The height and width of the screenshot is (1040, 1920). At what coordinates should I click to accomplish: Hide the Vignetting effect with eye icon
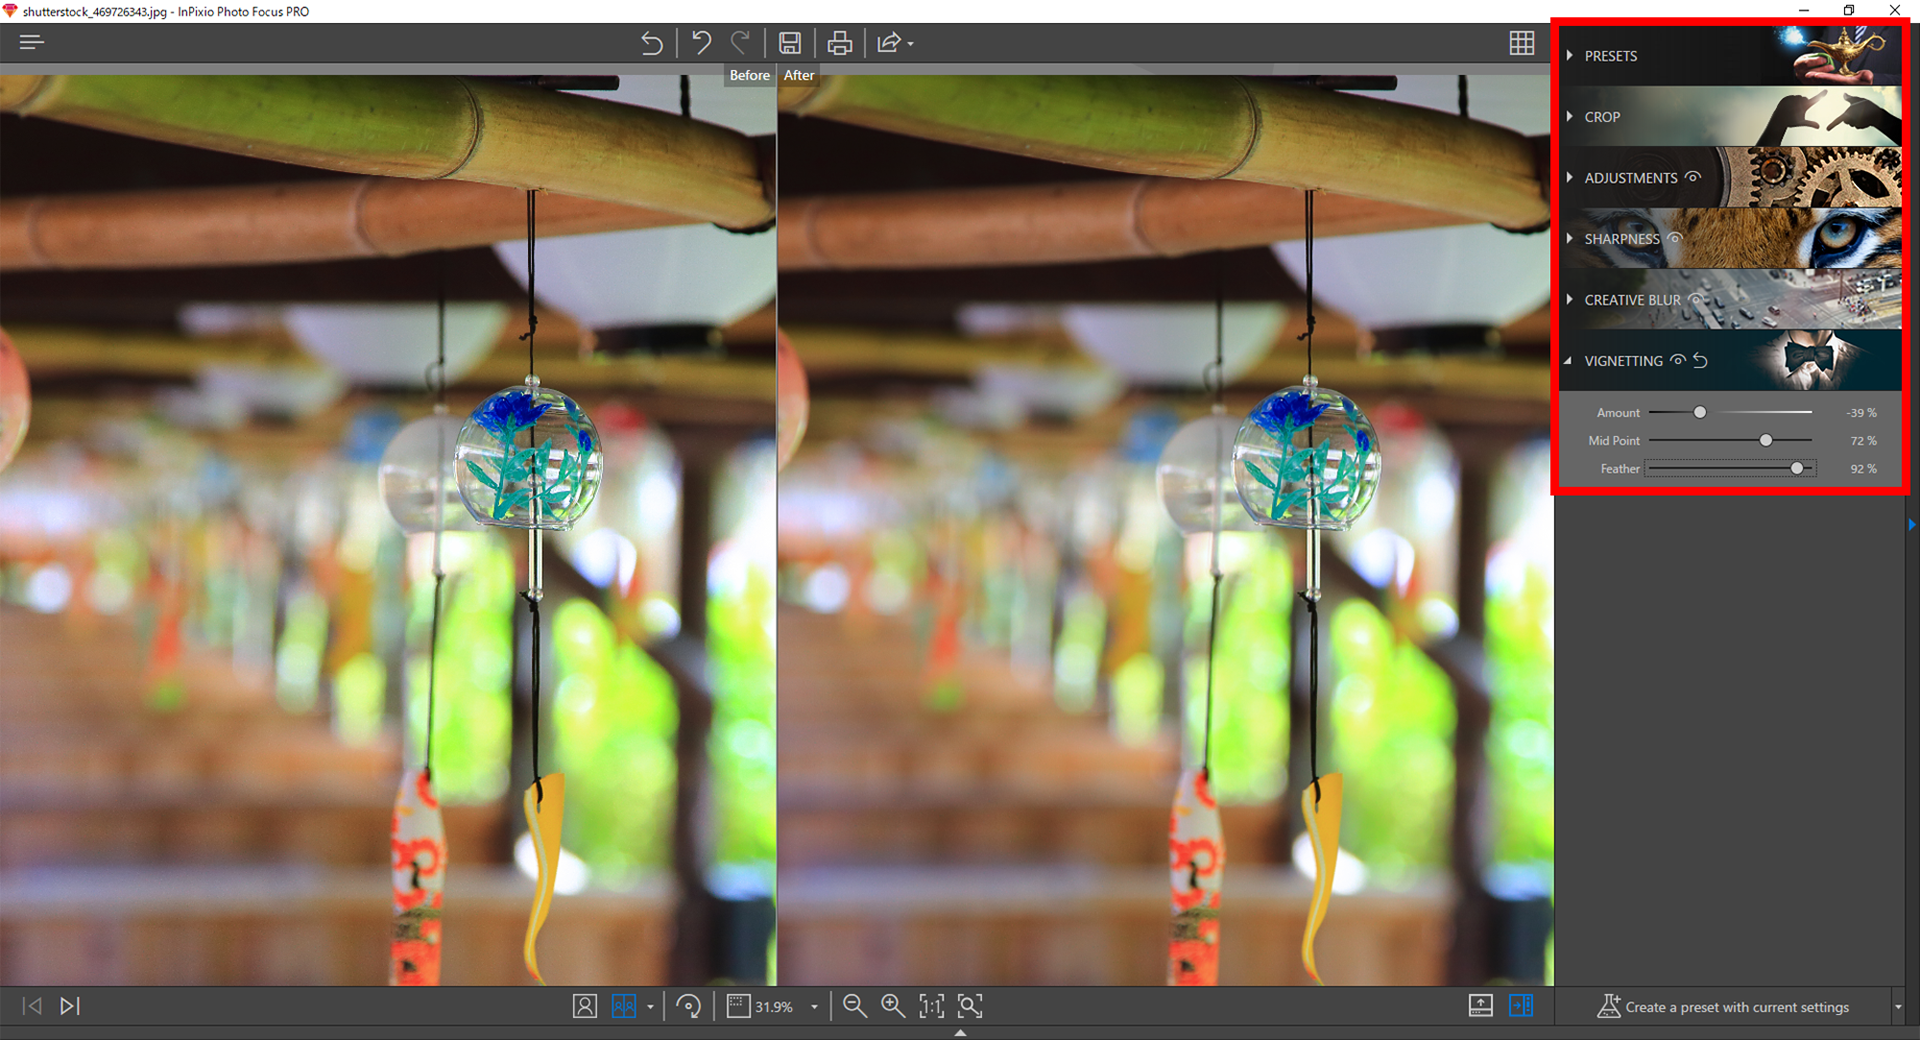[1678, 361]
